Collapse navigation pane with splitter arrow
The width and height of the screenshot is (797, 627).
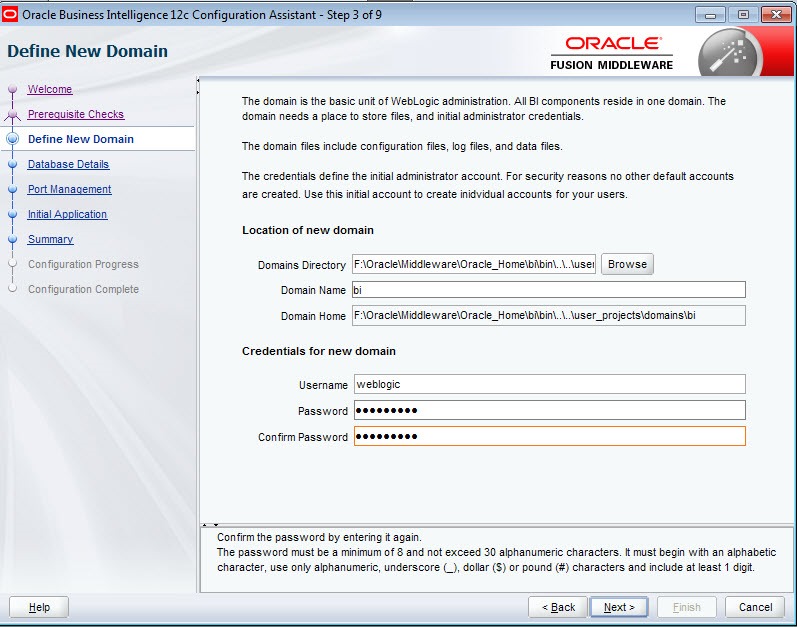198,82
